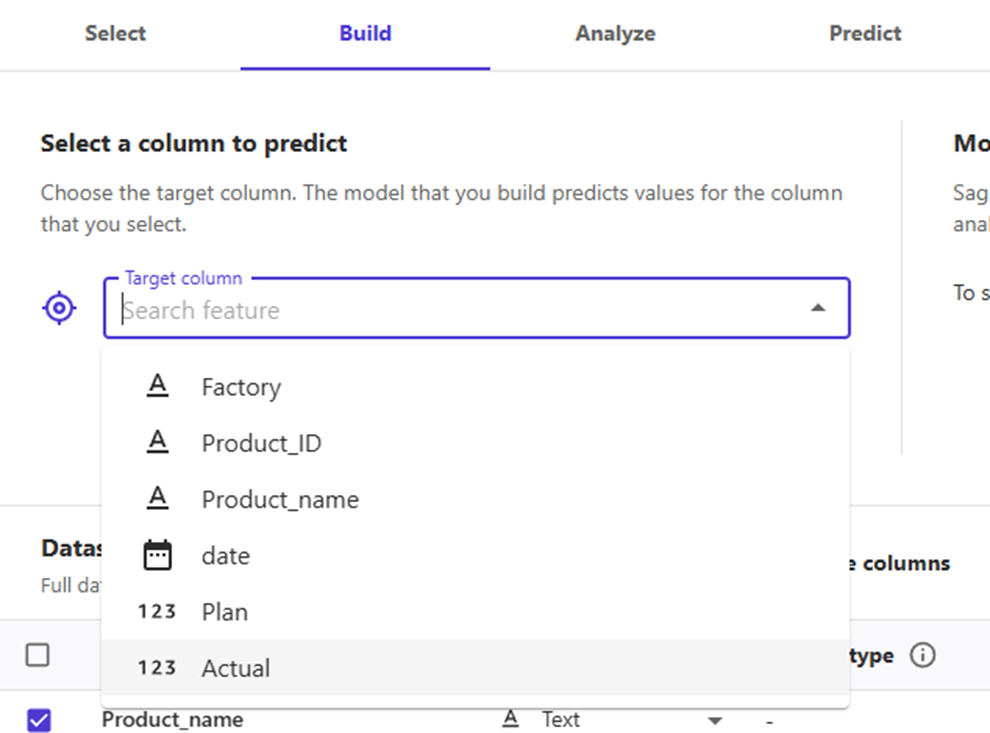Click the info icon next to type header

(923, 656)
